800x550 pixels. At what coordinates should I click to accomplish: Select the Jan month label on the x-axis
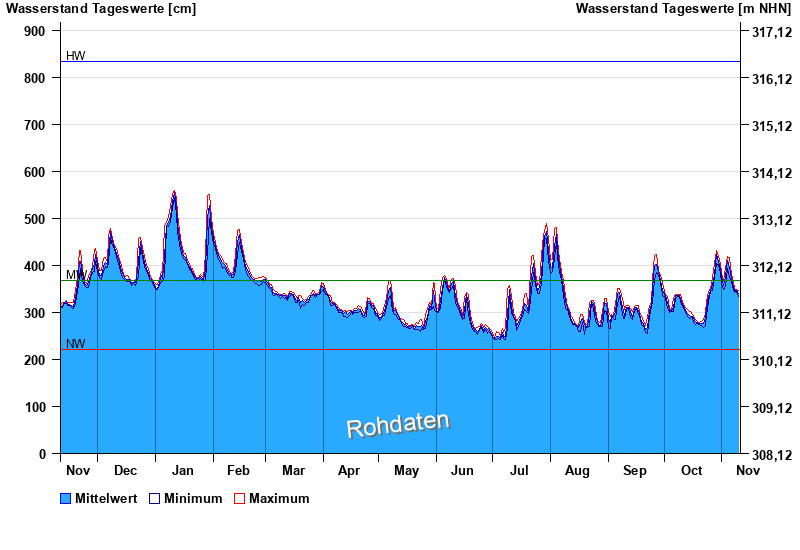click(x=184, y=470)
